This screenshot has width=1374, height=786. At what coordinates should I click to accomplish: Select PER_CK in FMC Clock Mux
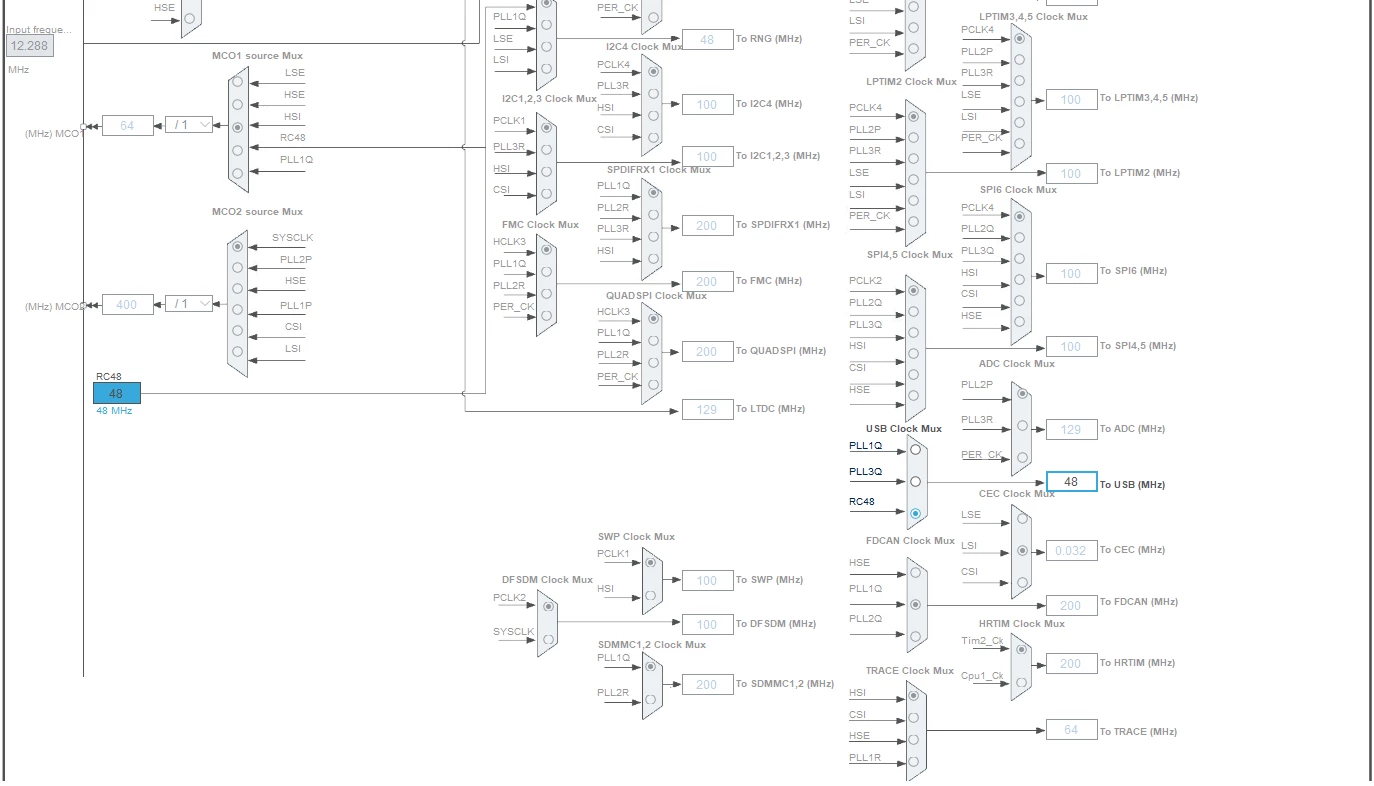click(546, 315)
